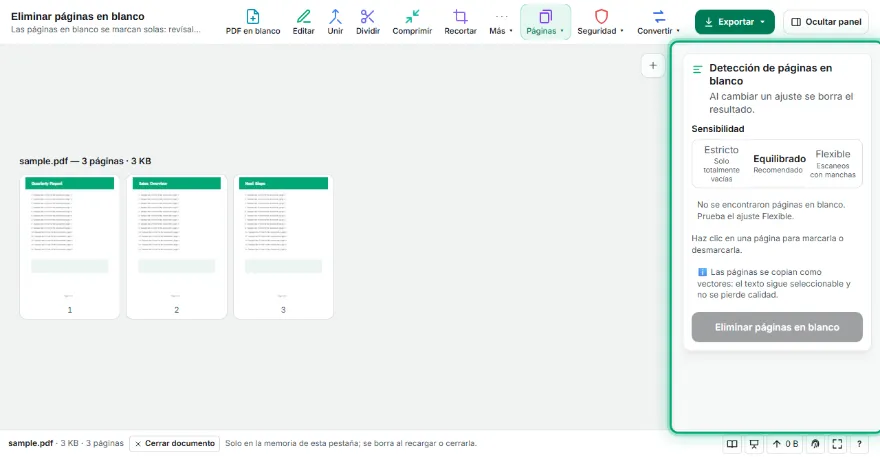Click the Detección de páginas en blanco heading

click(771, 74)
